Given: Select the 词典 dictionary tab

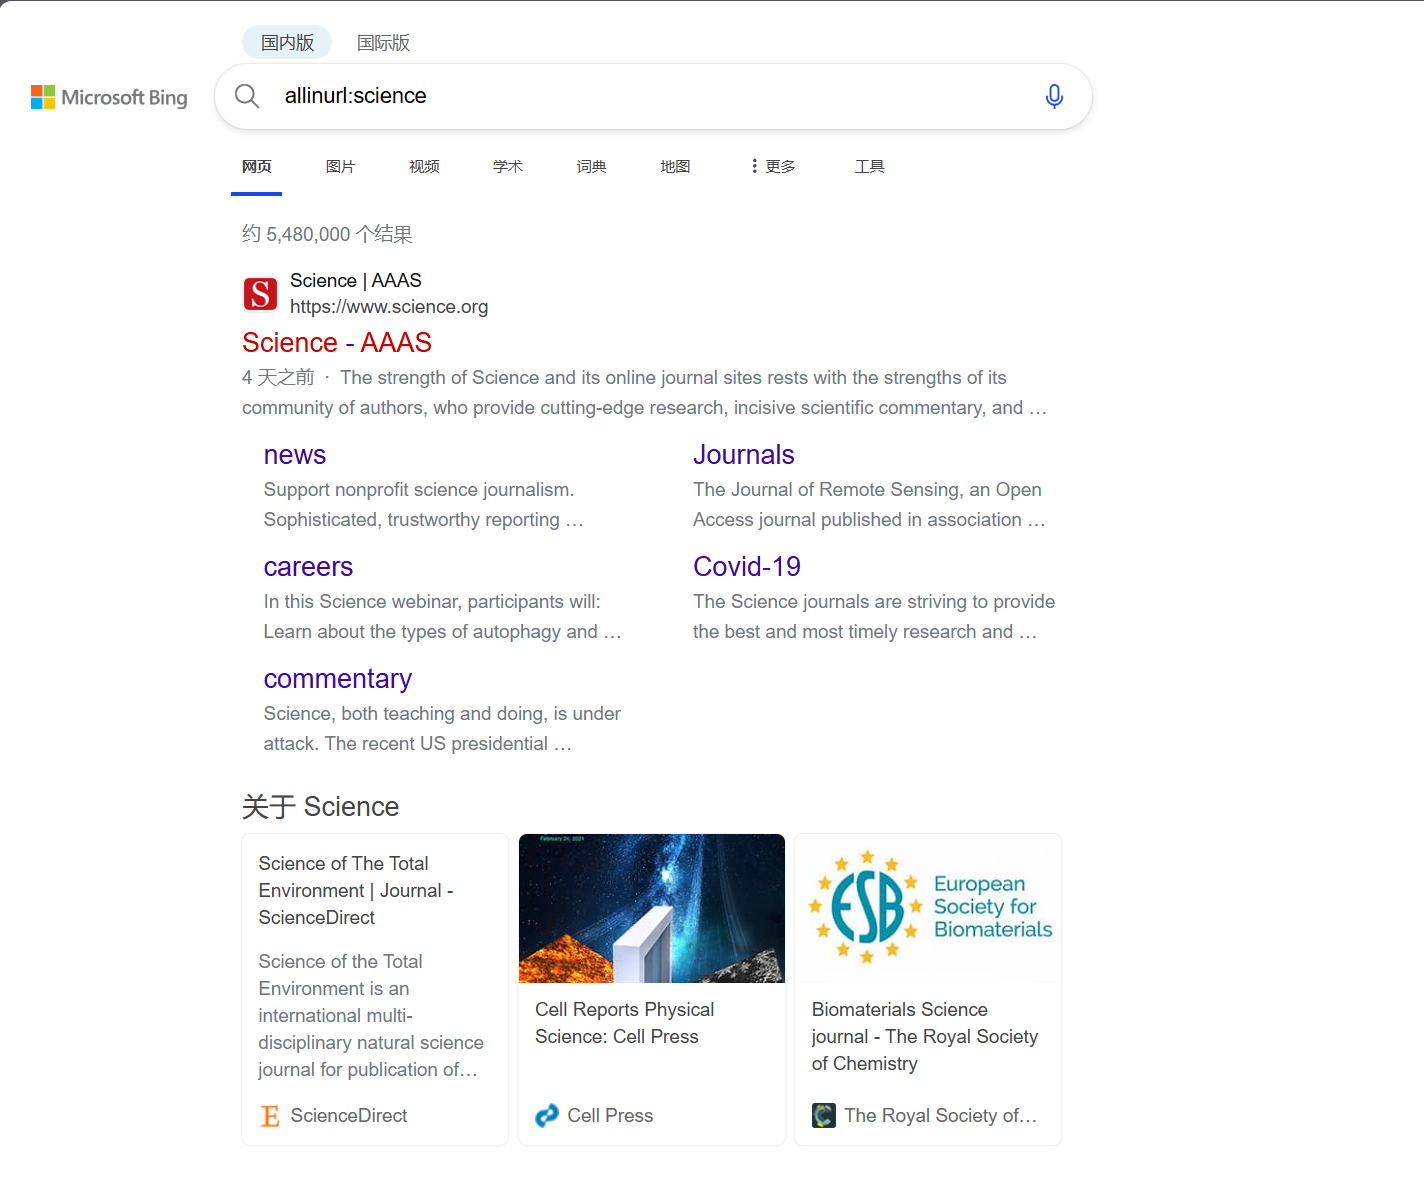Looking at the screenshot, I should point(592,166).
